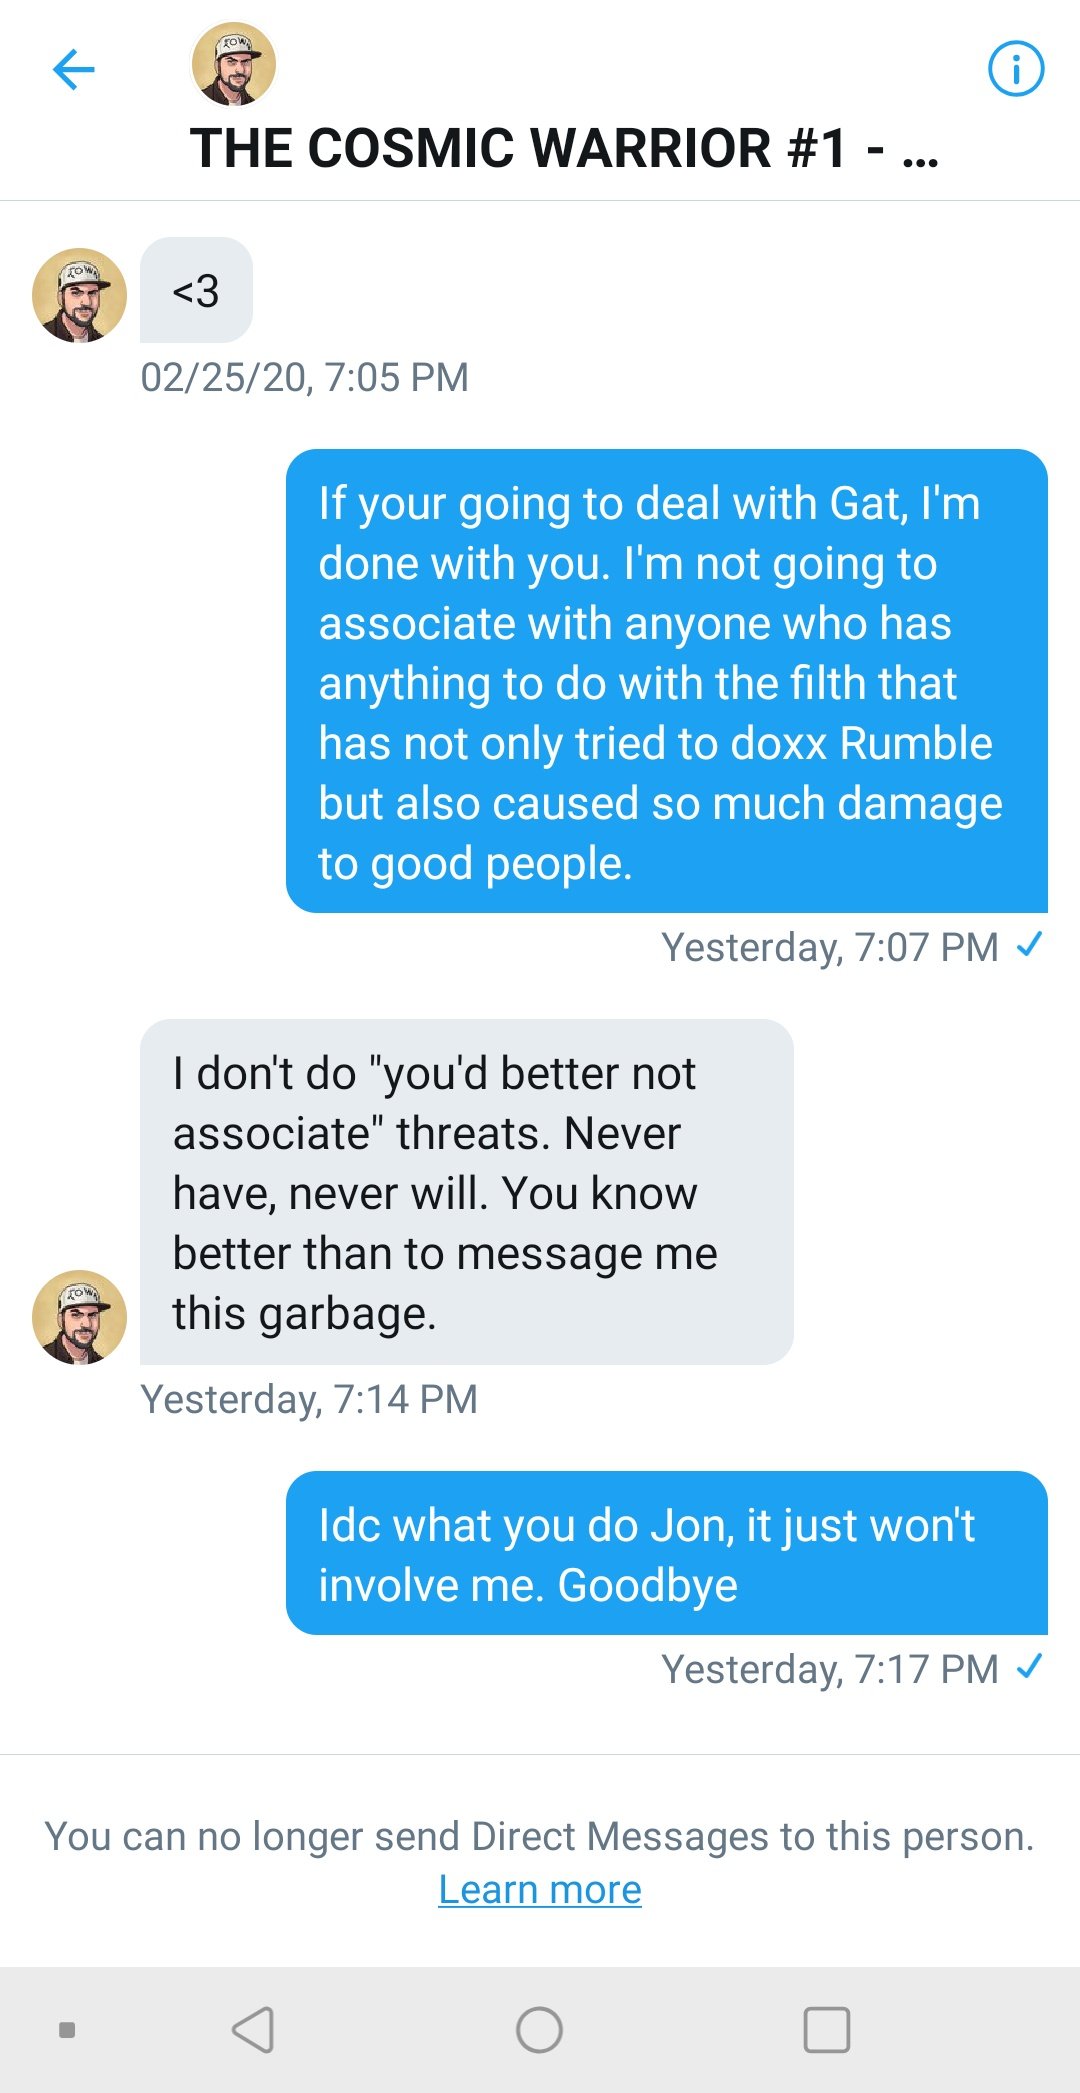Screen dimensions: 1080x2093
Task: Select the "you'd better not associate" reply
Action: [467, 1192]
